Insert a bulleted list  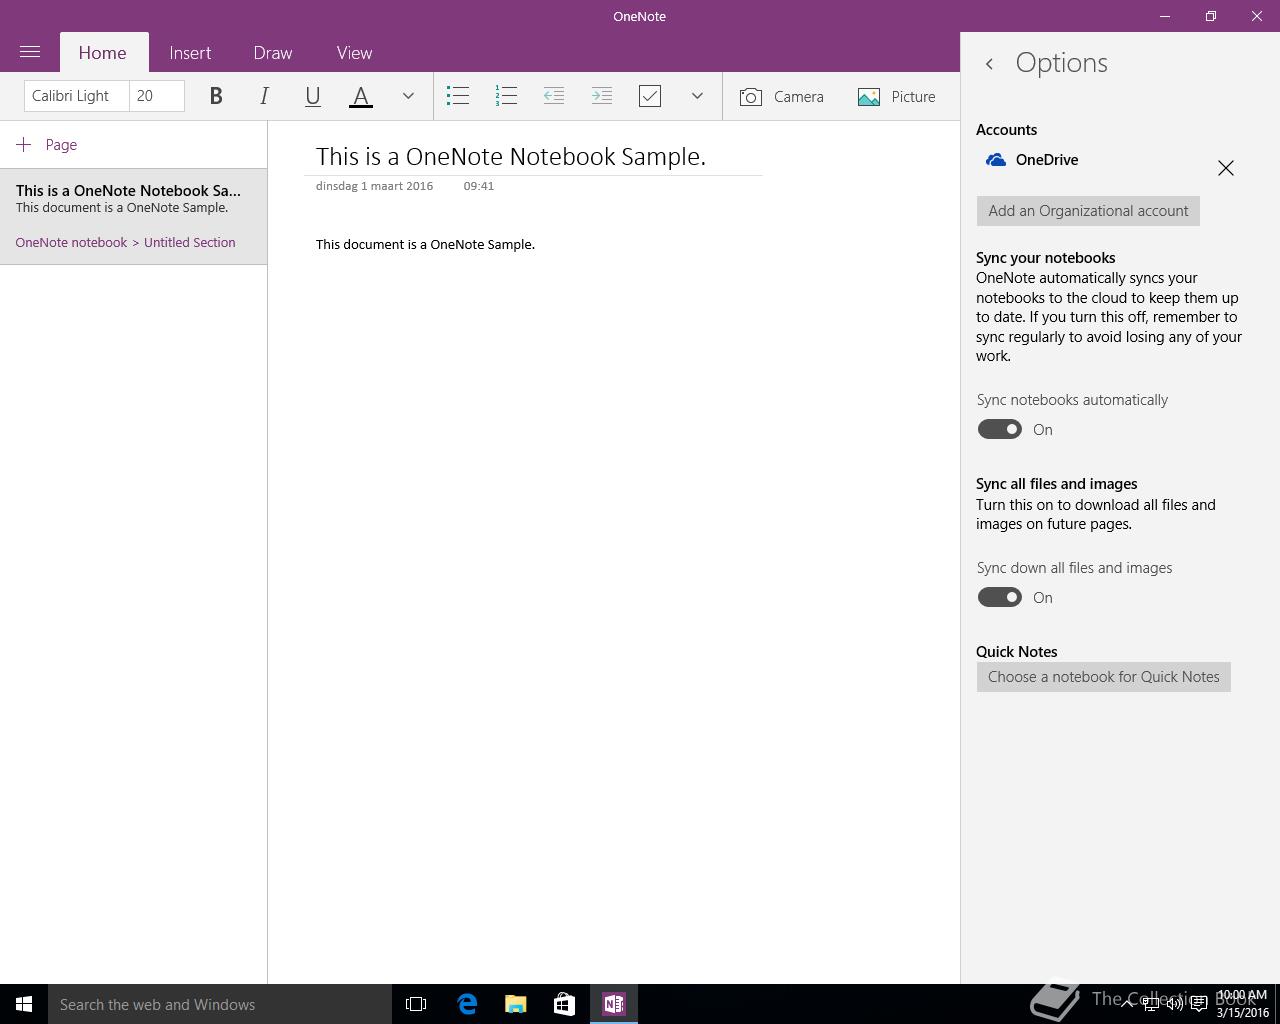coord(458,96)
